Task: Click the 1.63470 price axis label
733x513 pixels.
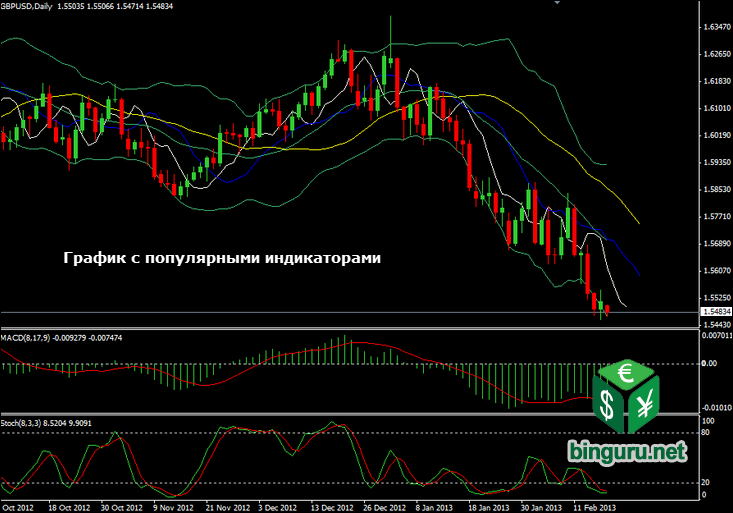Action: coord(717,27)
